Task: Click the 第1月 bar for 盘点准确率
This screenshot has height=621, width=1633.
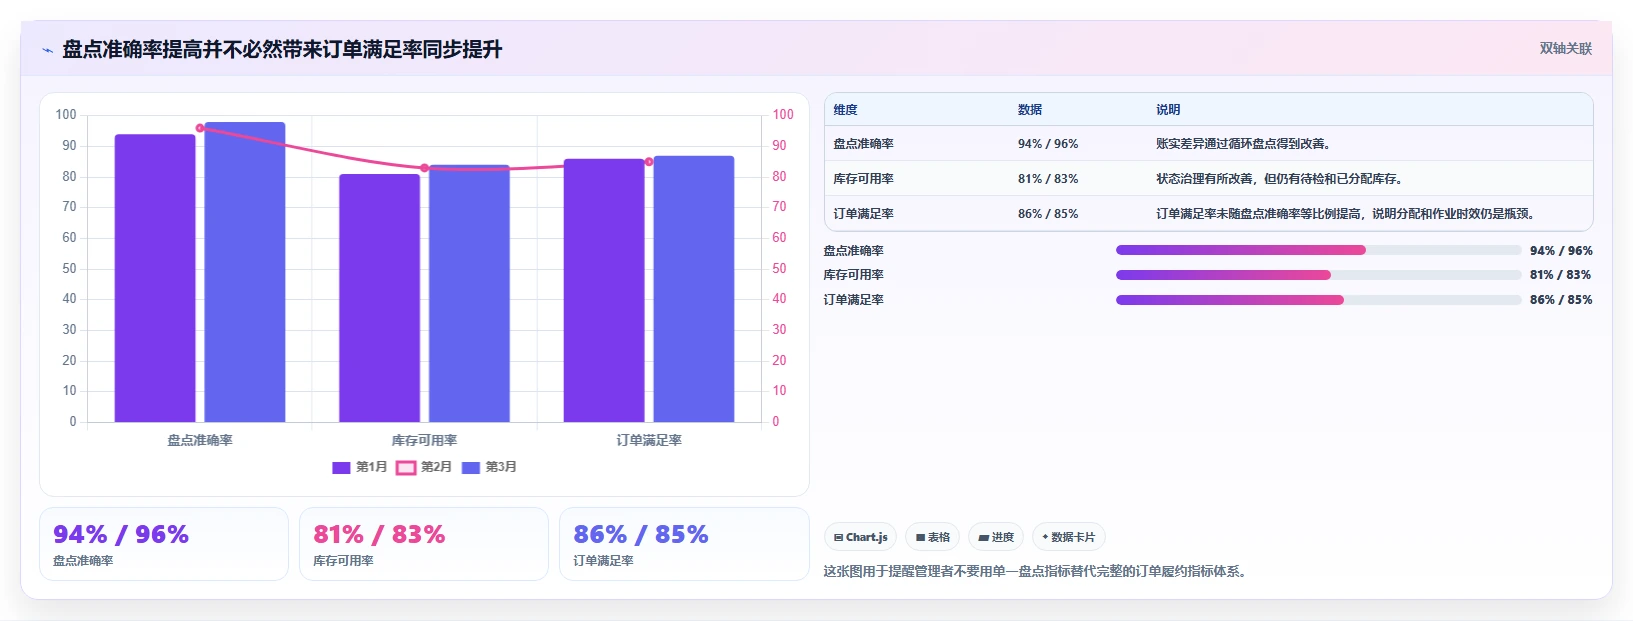Action: pos(155,278)
